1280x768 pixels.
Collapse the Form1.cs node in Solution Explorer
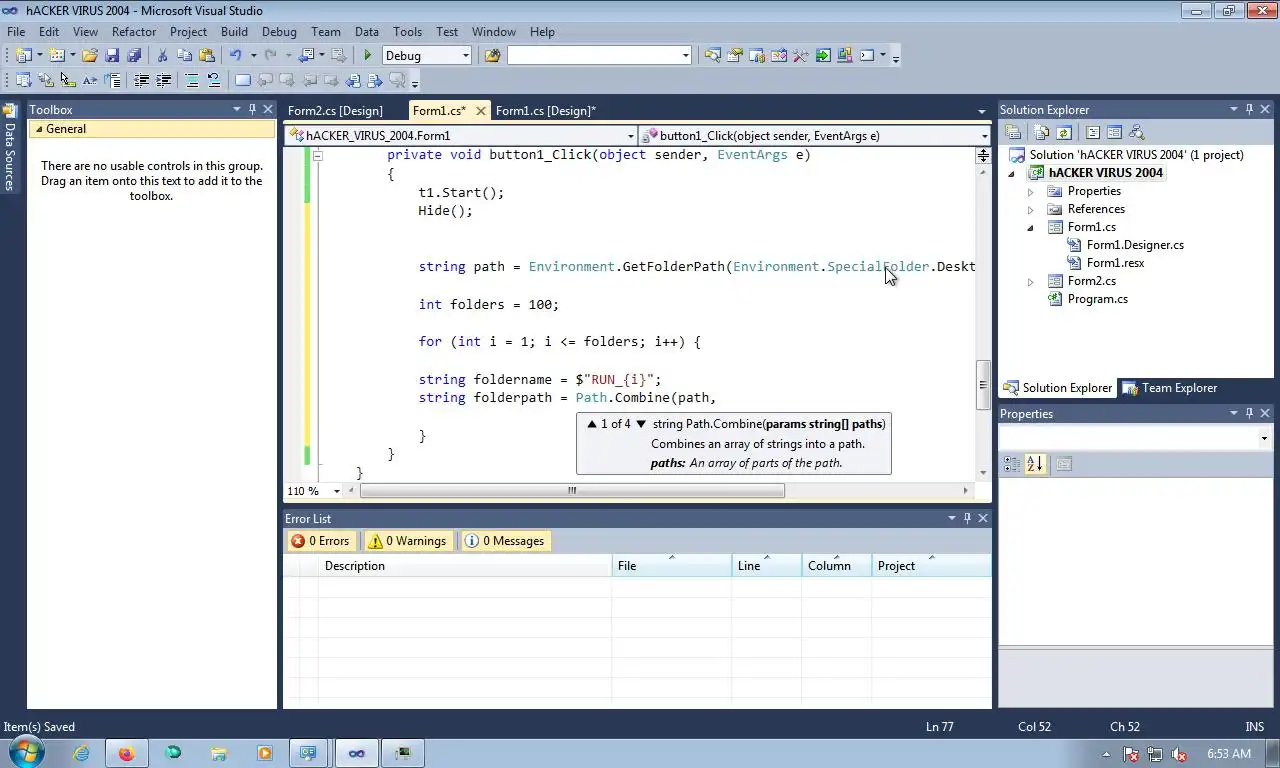coord(1031,227)
